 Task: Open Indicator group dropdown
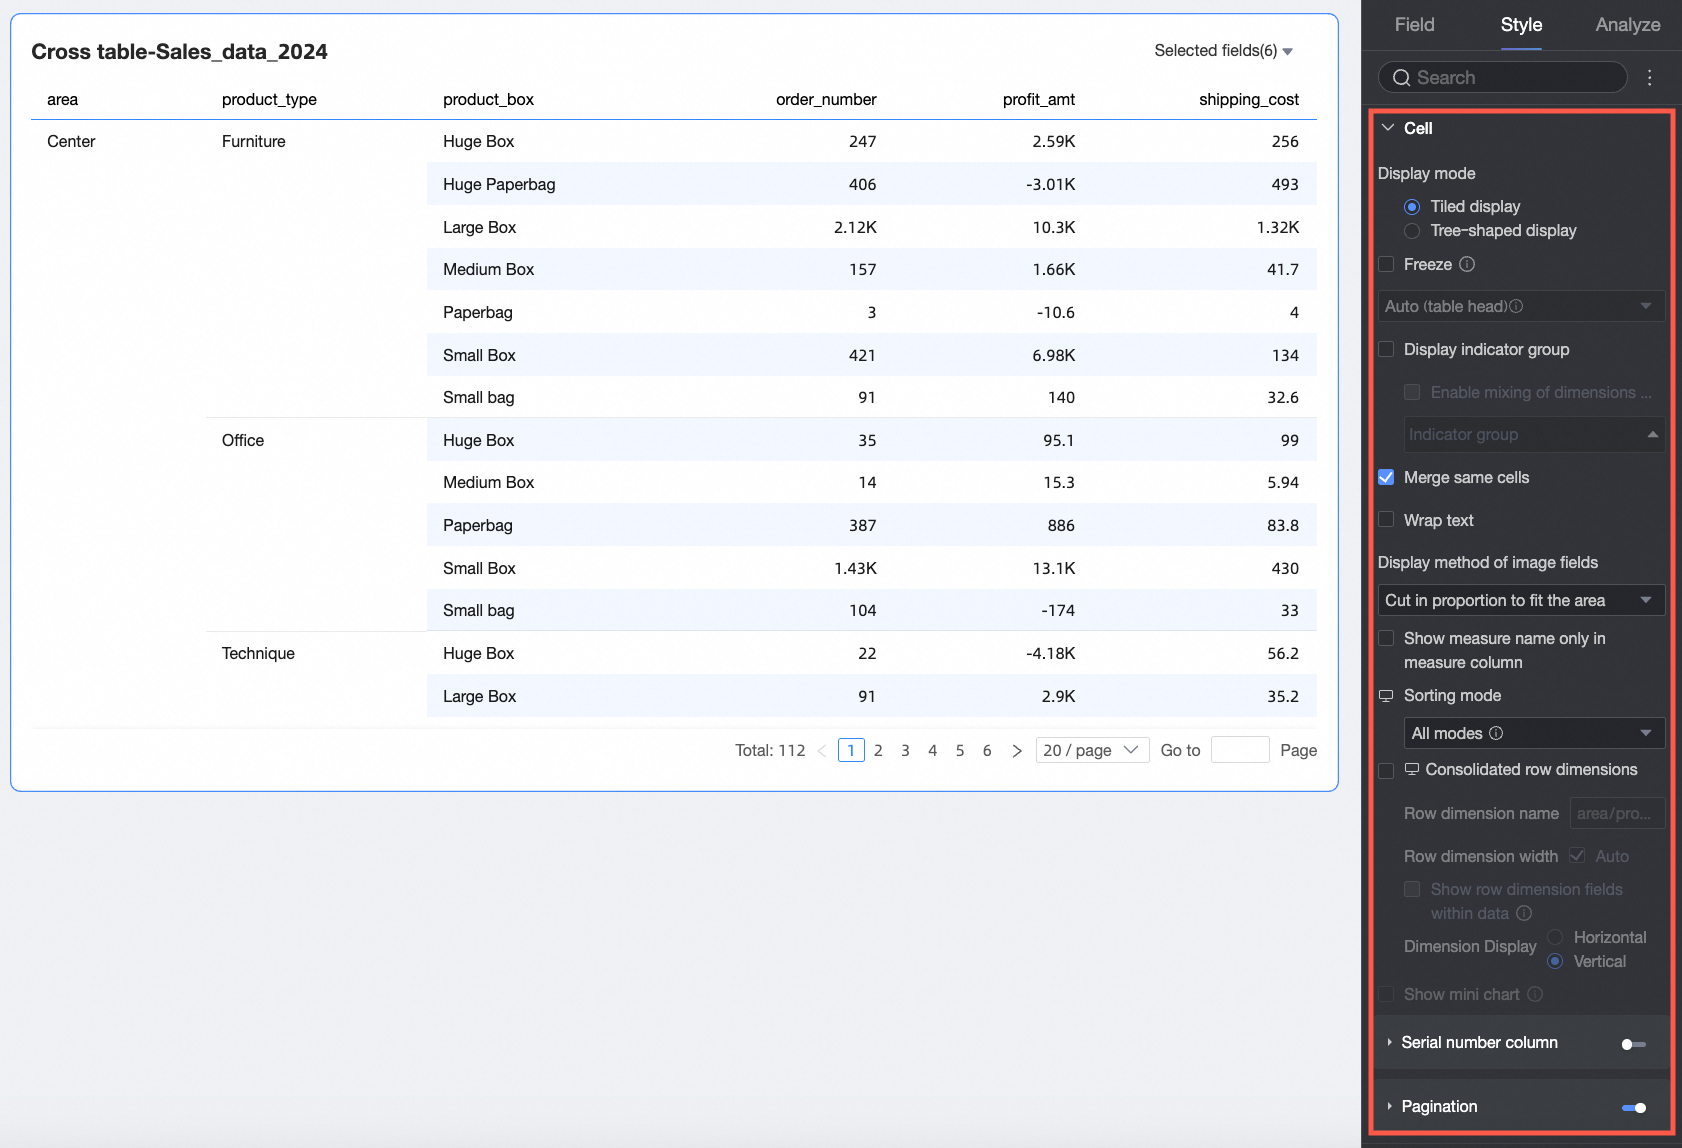1534,434
